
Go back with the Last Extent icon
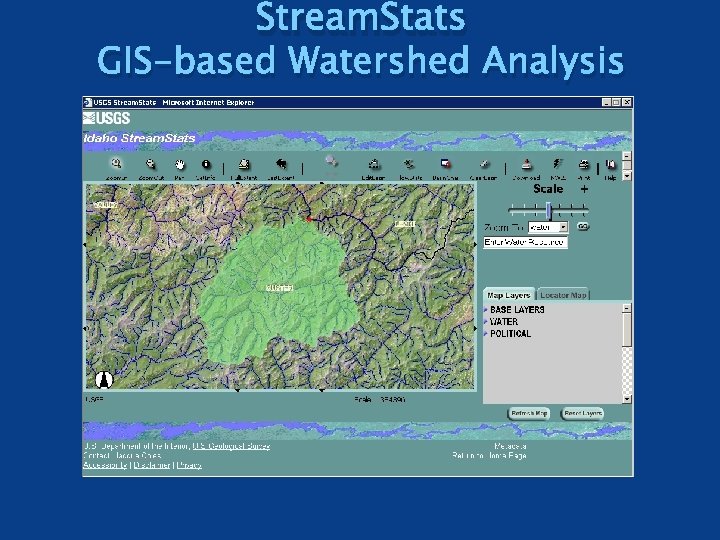coord(281,164)
